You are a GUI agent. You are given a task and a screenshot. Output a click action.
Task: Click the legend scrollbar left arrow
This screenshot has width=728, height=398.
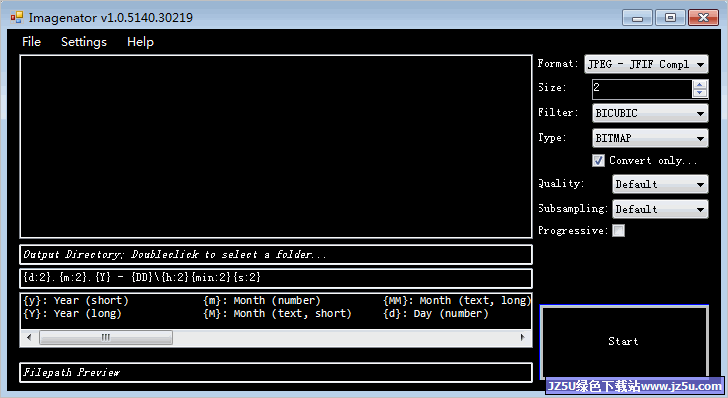coord(29,337)
